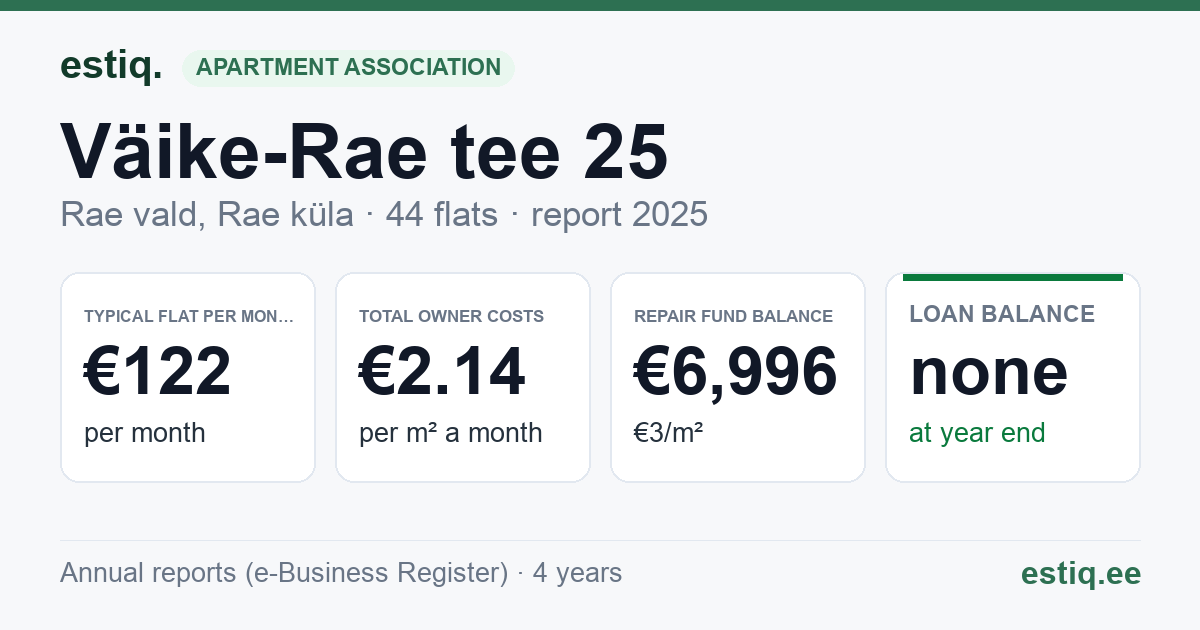This screenshot has height=630, width=1200.
Task: Click the TOTAL OWNER COSTS label
Action: coord(452,316)
